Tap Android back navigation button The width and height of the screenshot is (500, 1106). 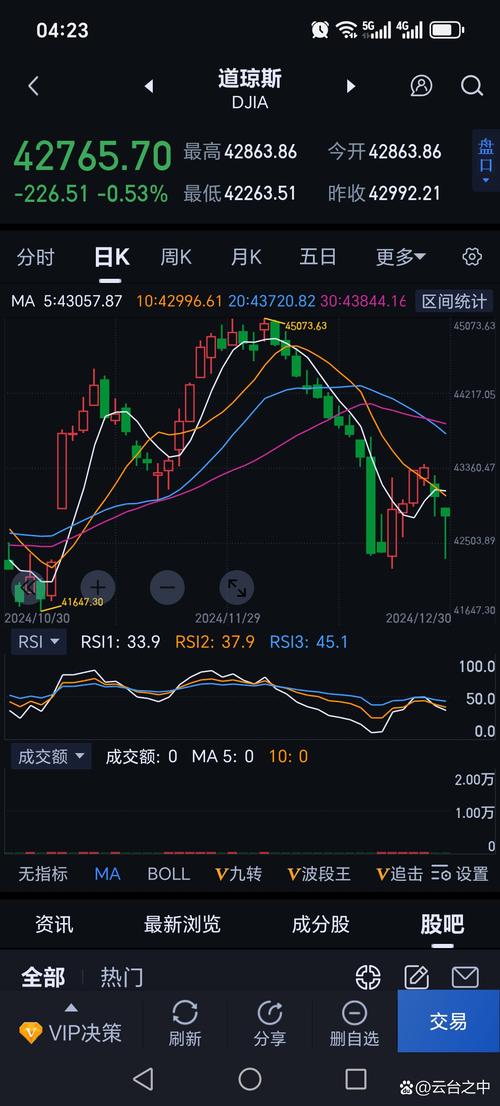(143, 1078)
